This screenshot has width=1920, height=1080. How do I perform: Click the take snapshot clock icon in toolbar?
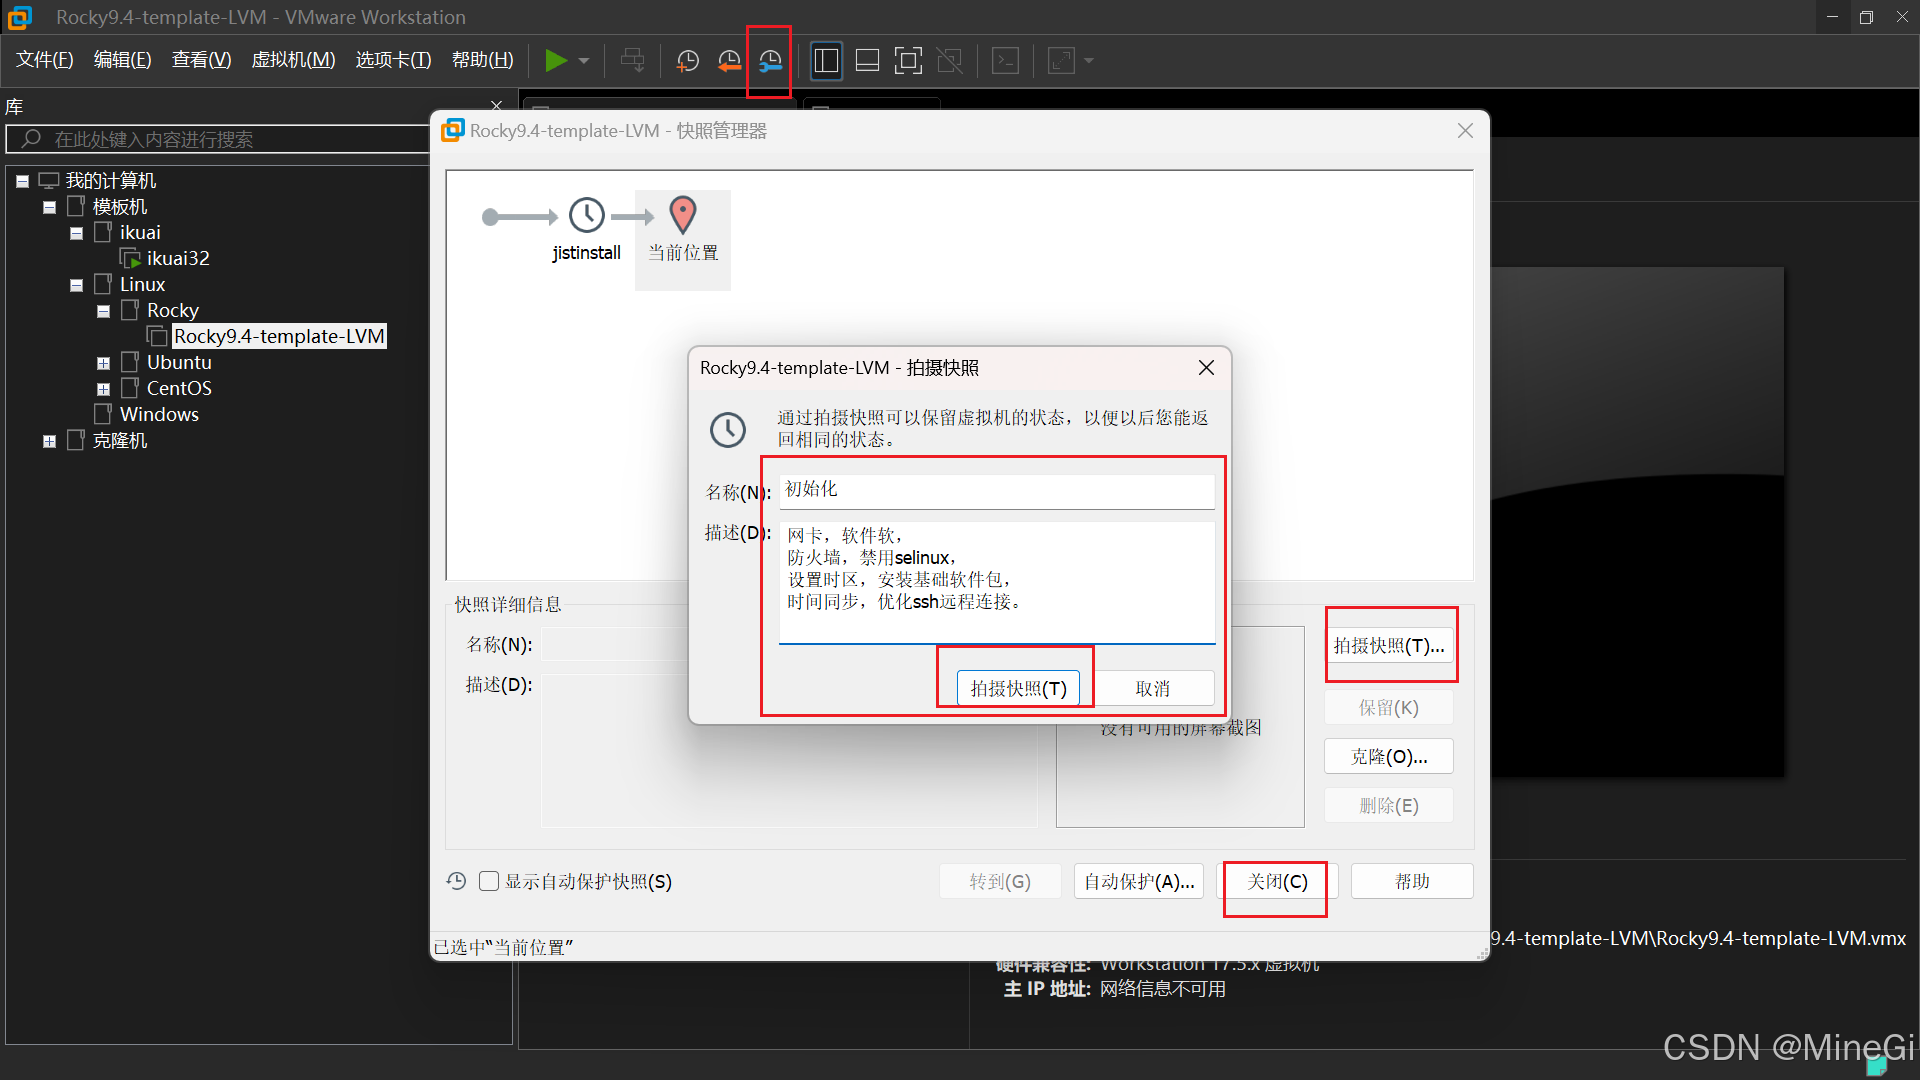(688, 61)
